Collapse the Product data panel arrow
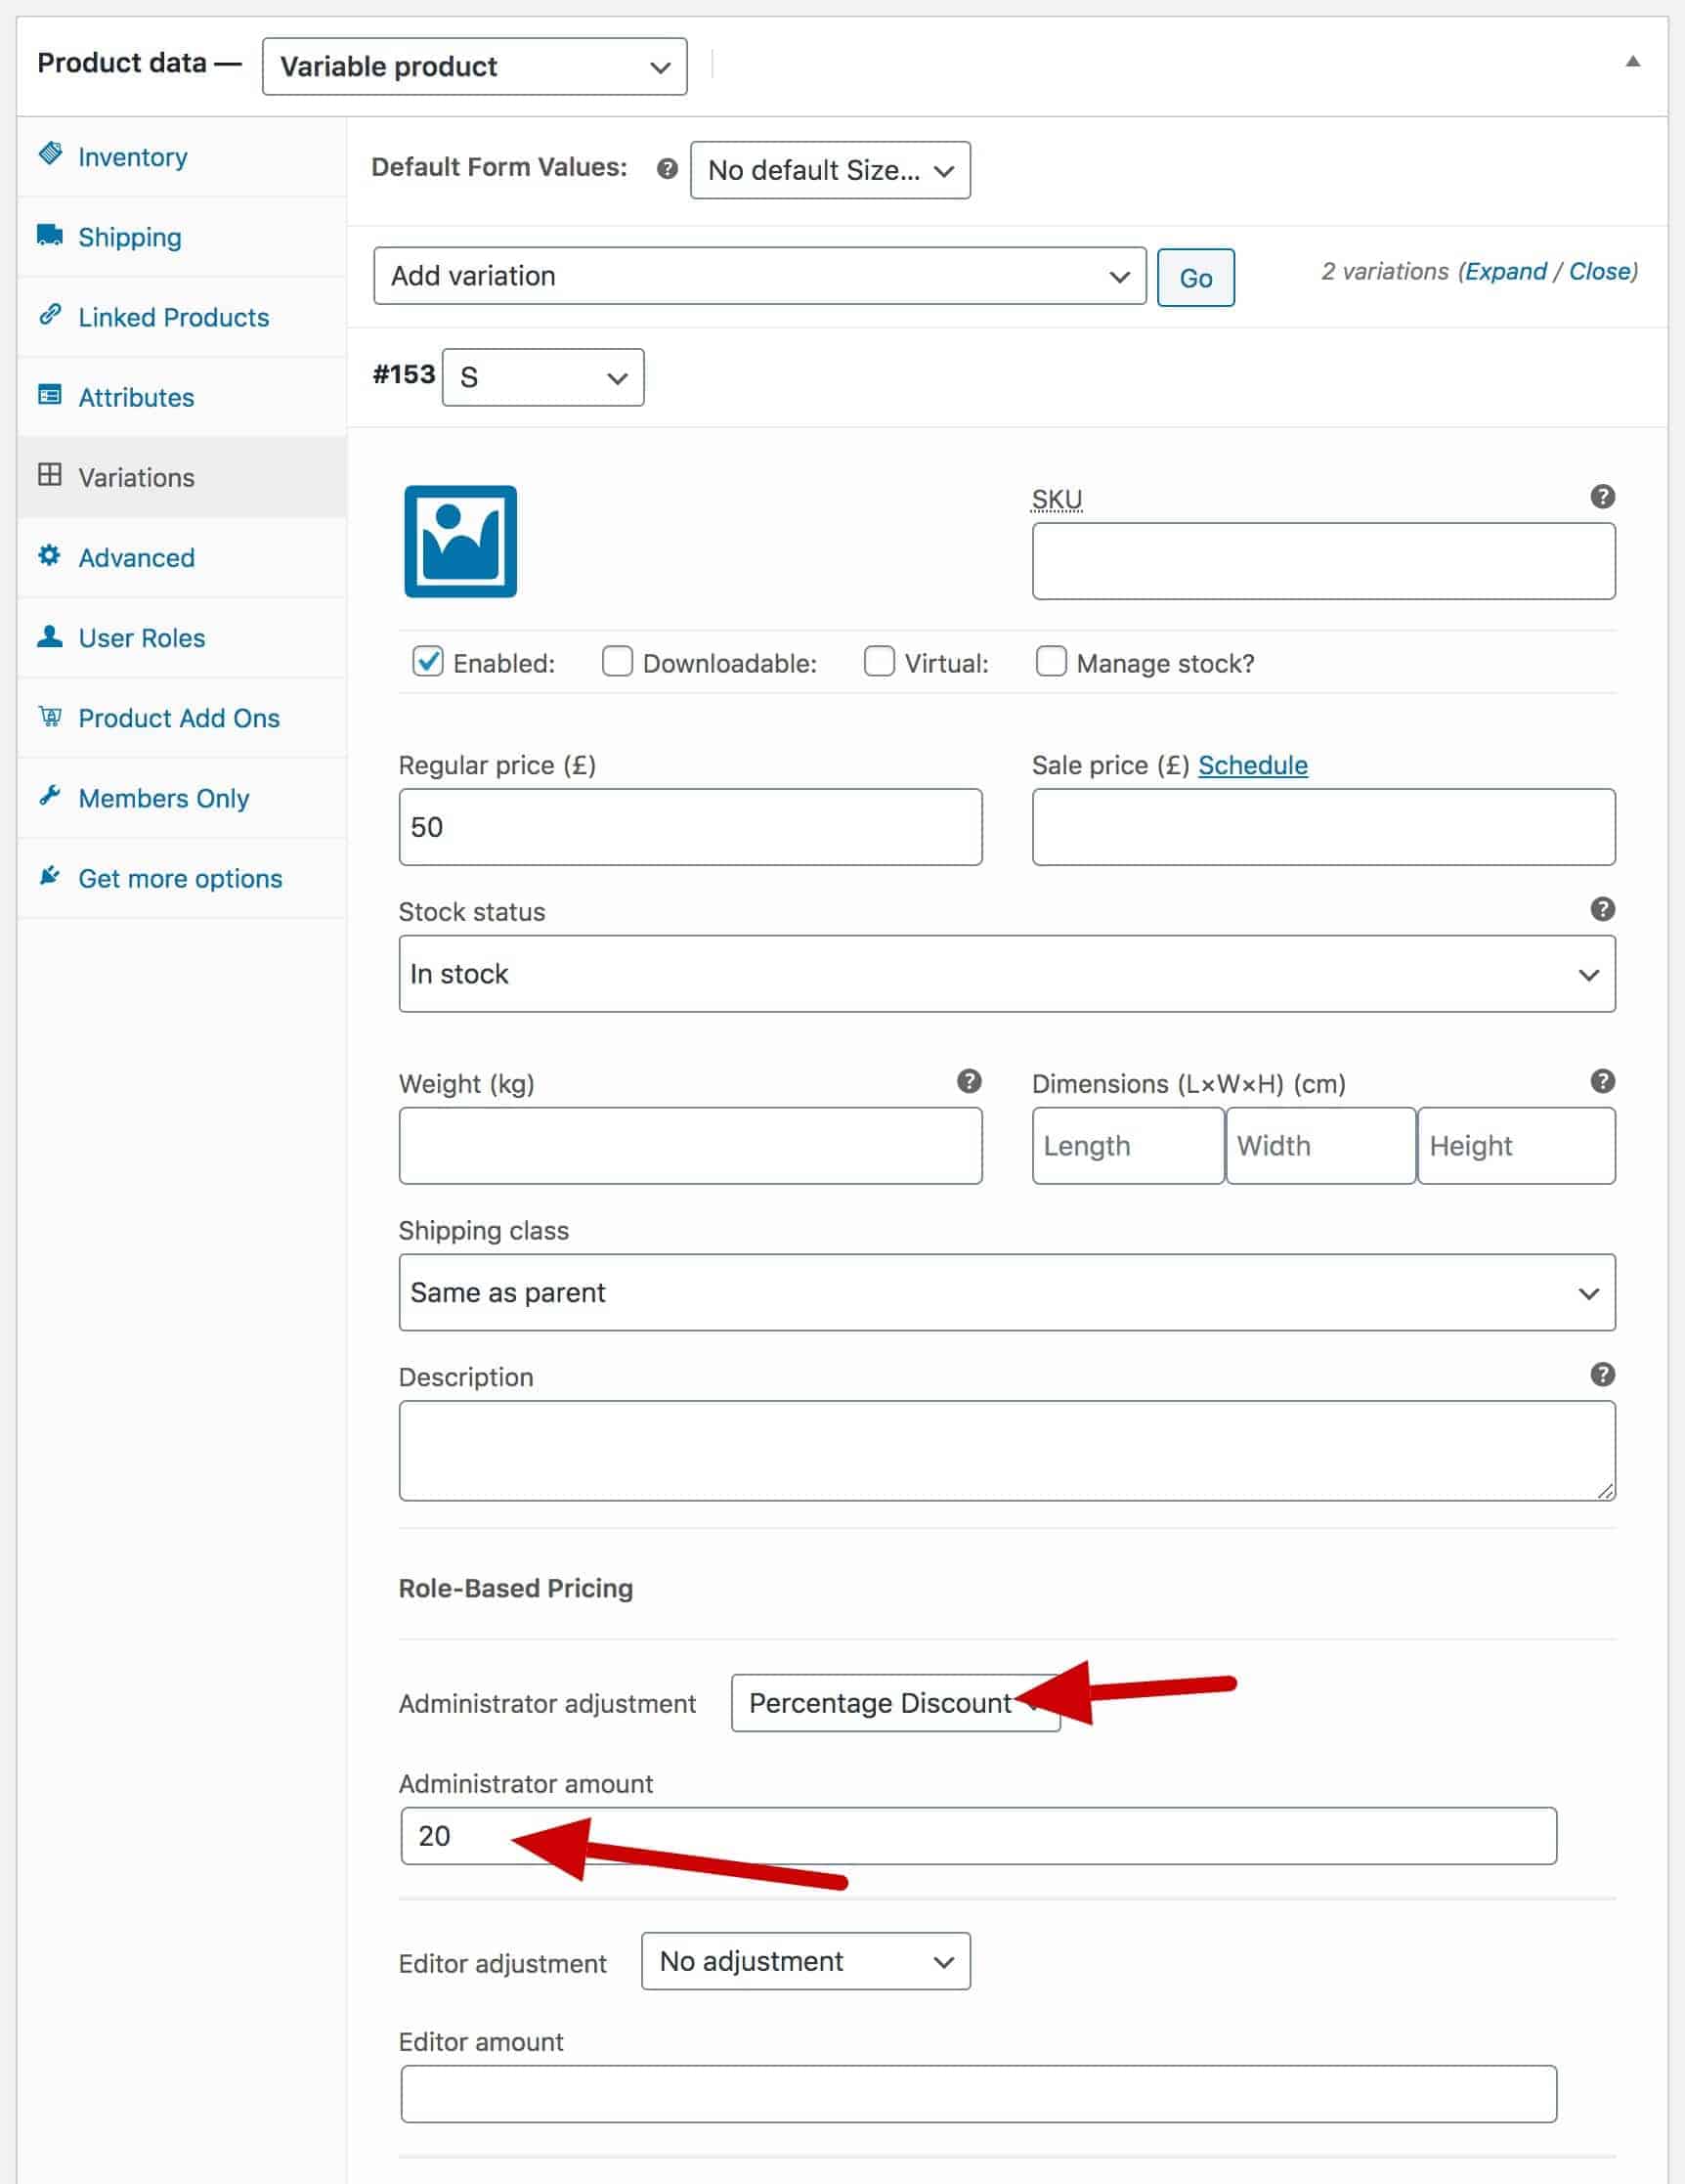 tap(1632, 62)
